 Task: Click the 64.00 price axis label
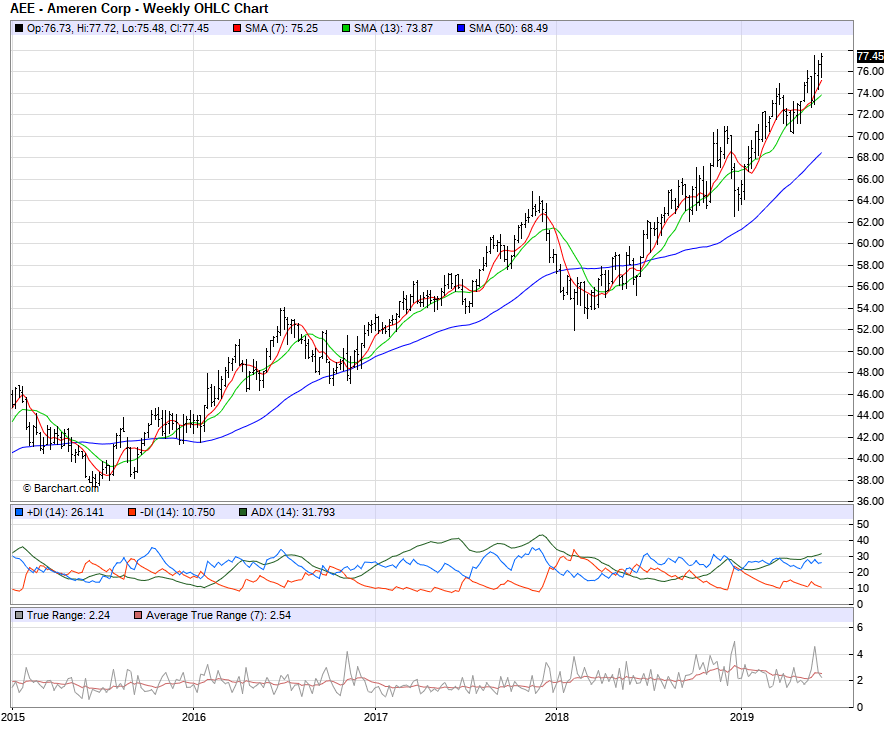tap(870, 200)
